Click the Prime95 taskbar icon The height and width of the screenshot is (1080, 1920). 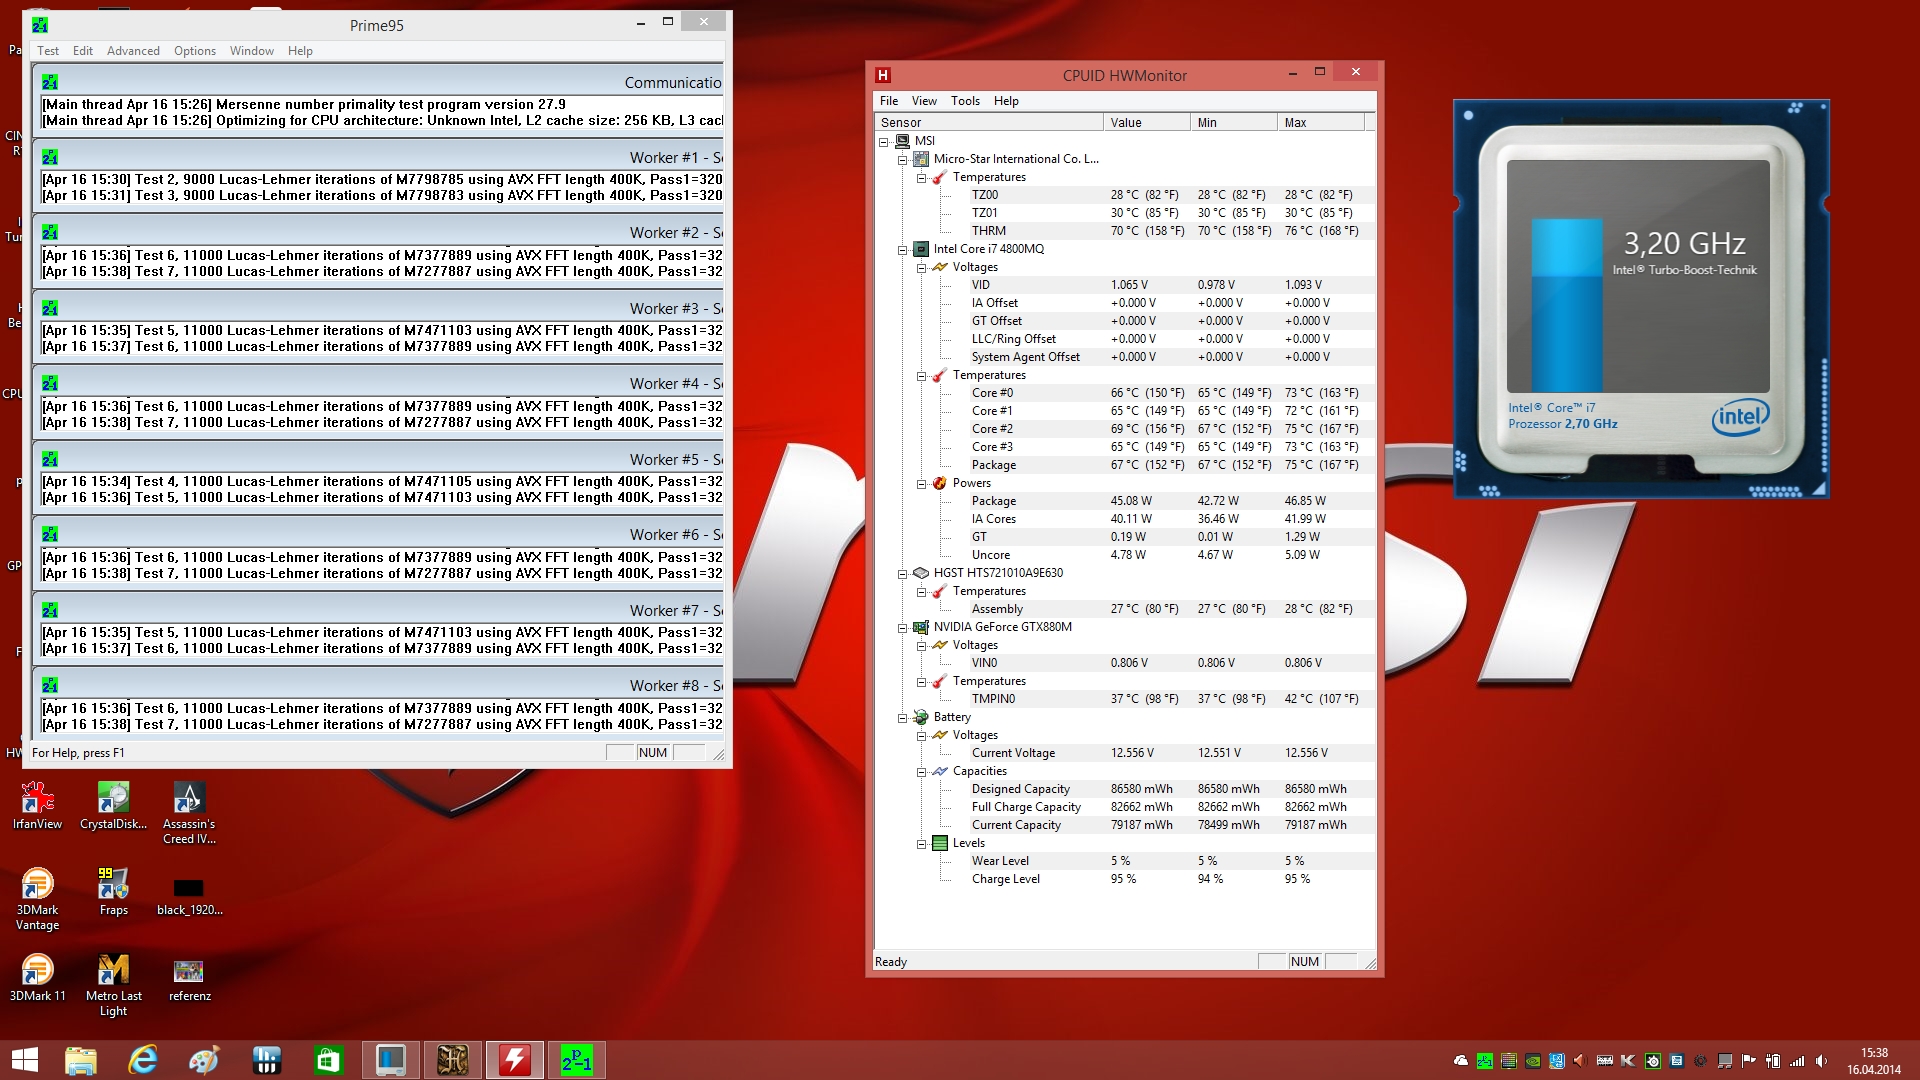coord(576,1060)
